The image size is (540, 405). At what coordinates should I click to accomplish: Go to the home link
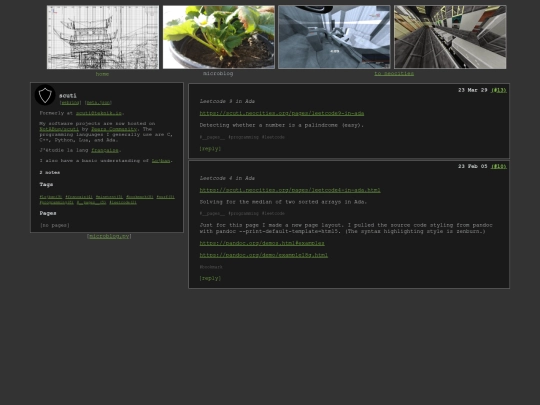102,74
